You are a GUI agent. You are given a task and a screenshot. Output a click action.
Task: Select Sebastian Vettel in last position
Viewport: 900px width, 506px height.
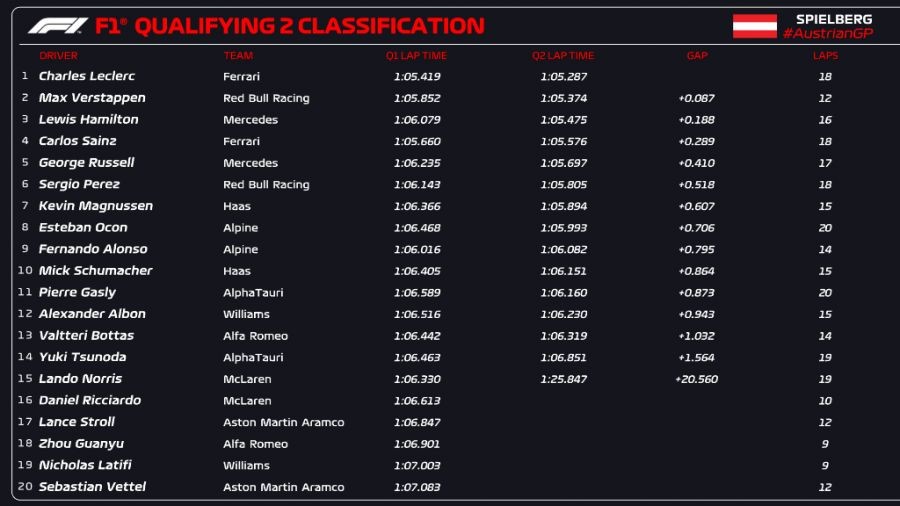click(x=92, y=487)
